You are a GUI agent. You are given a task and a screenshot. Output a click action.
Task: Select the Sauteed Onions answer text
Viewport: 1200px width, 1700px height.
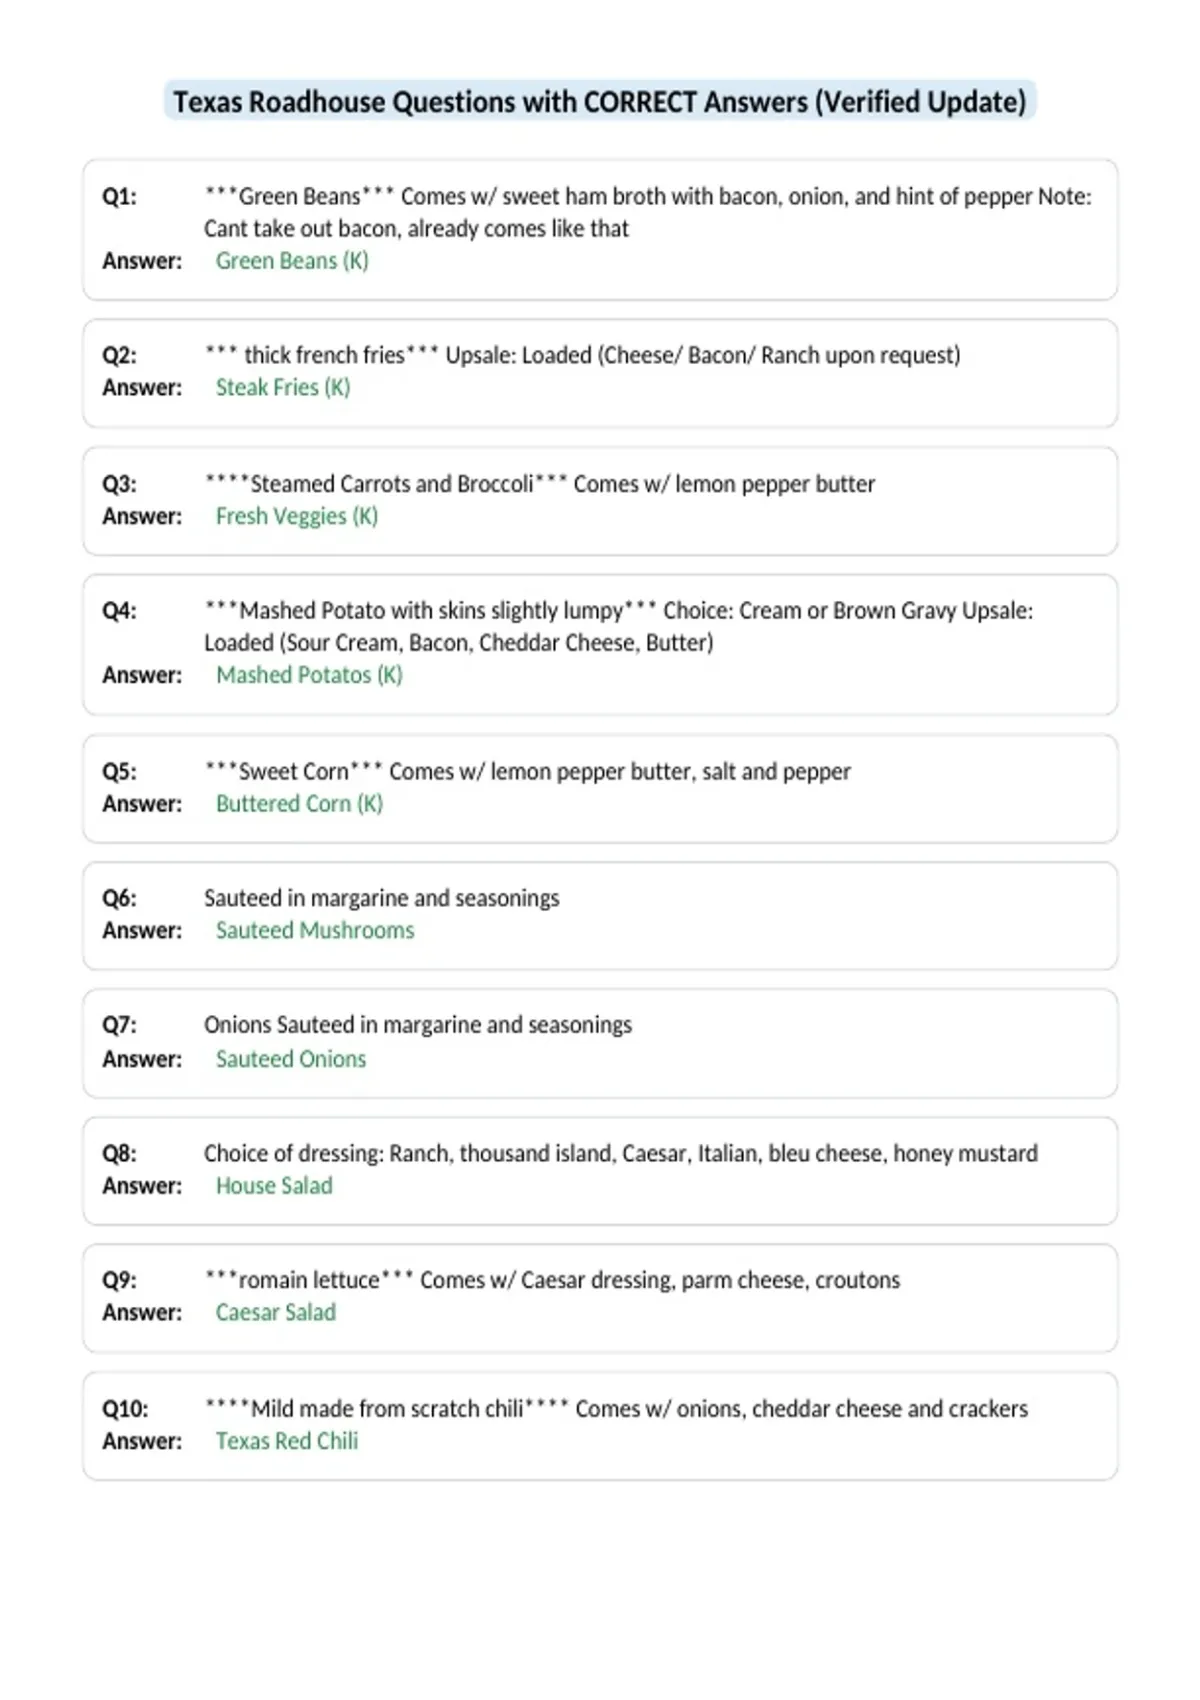[x=291, y=1059]
